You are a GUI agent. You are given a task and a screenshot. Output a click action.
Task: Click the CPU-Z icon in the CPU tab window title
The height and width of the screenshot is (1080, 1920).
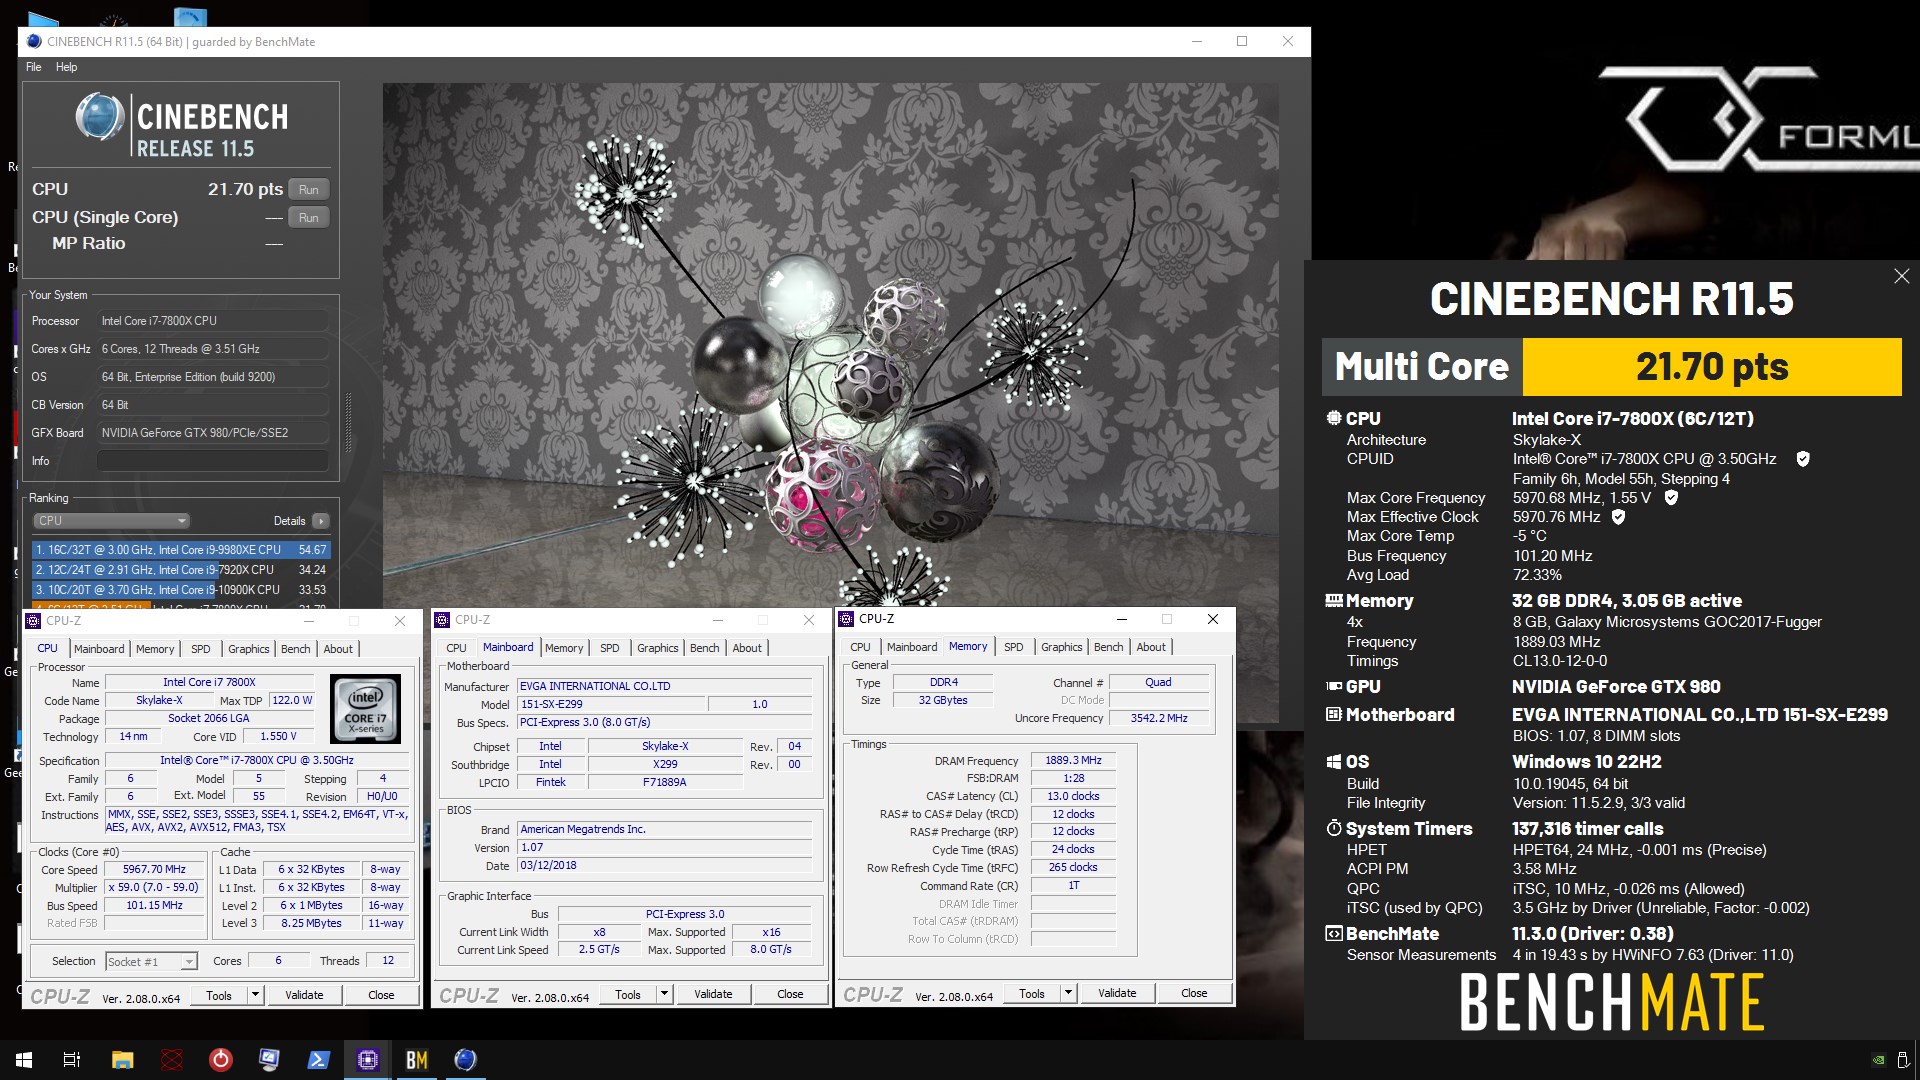pyautogui.click(x=34, y=621)
